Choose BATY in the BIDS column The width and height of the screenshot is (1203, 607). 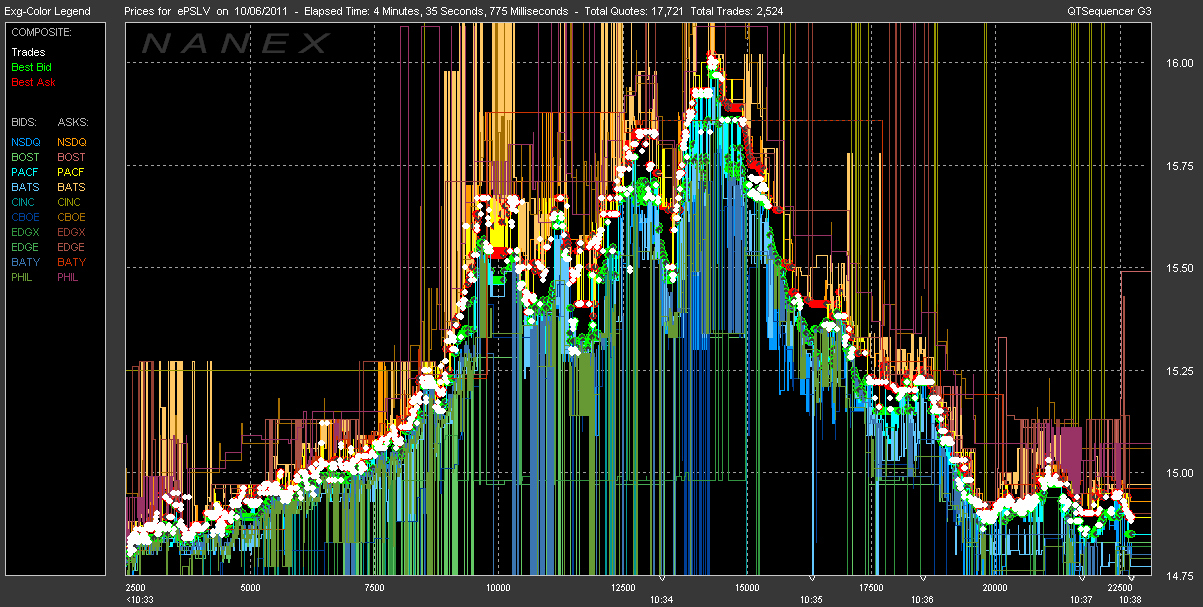point(26,262)
